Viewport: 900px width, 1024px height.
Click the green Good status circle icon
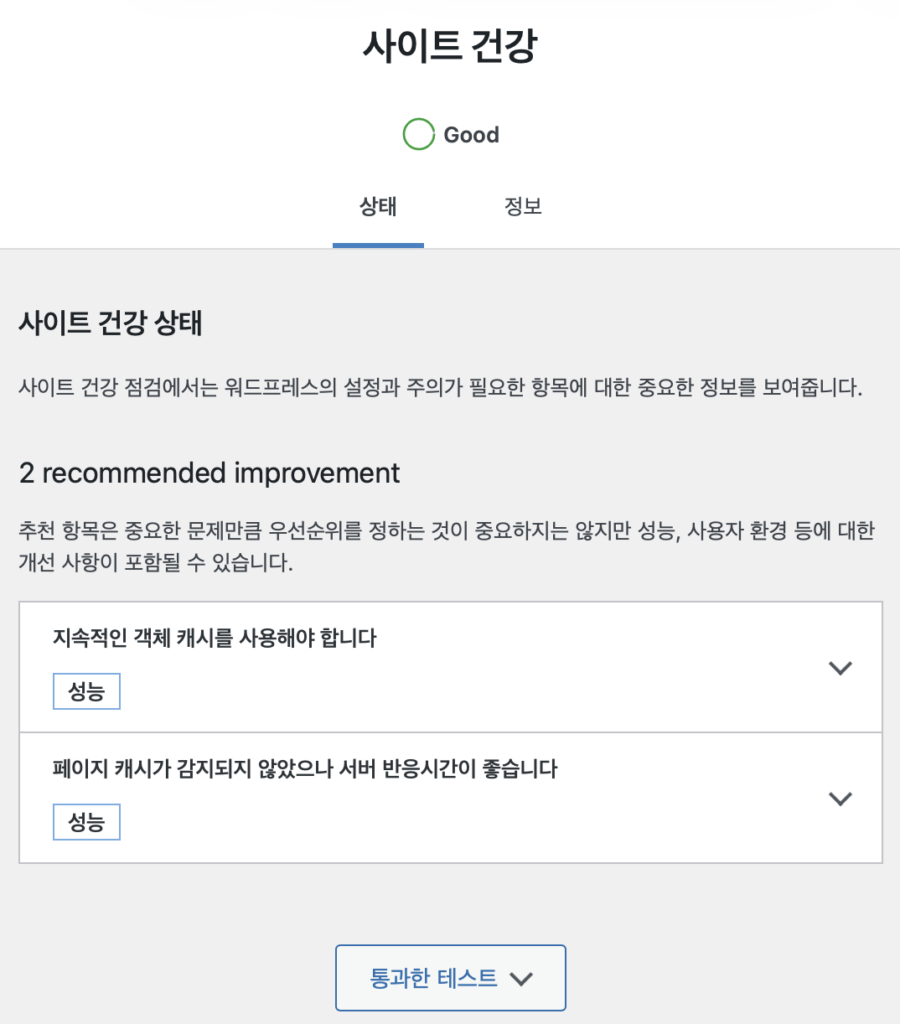[418, 134]
